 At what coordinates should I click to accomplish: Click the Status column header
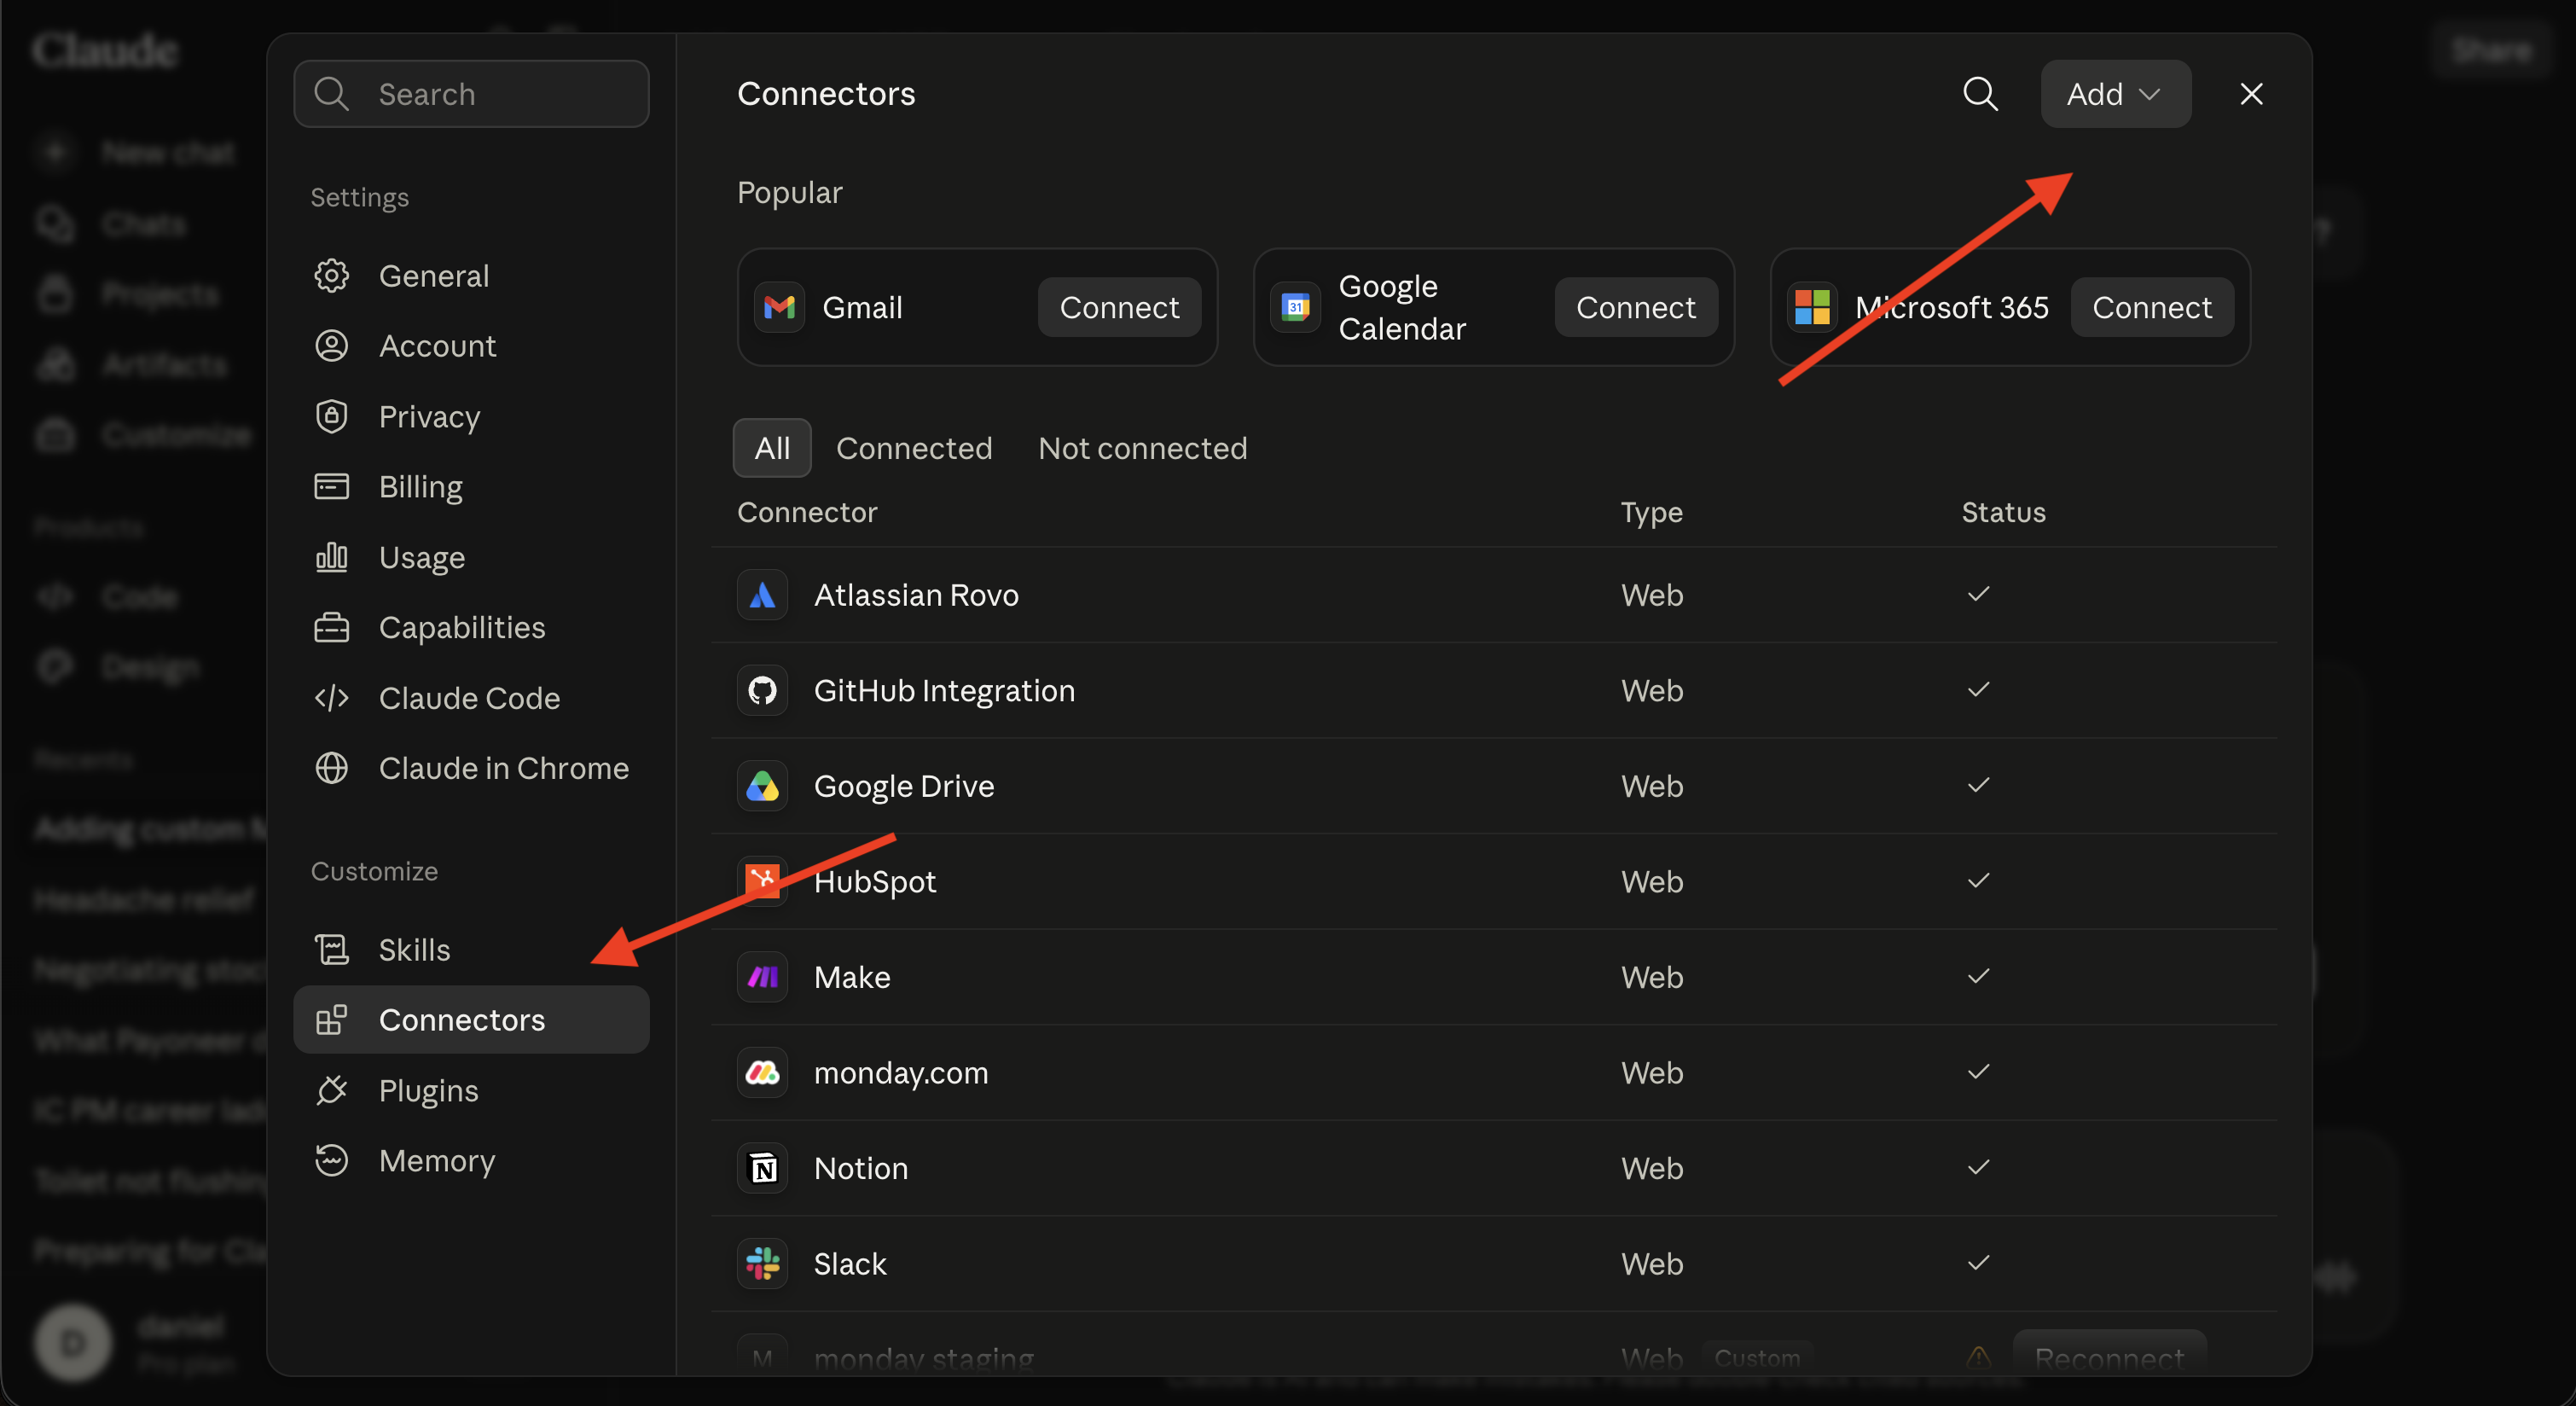(2003, 512)
